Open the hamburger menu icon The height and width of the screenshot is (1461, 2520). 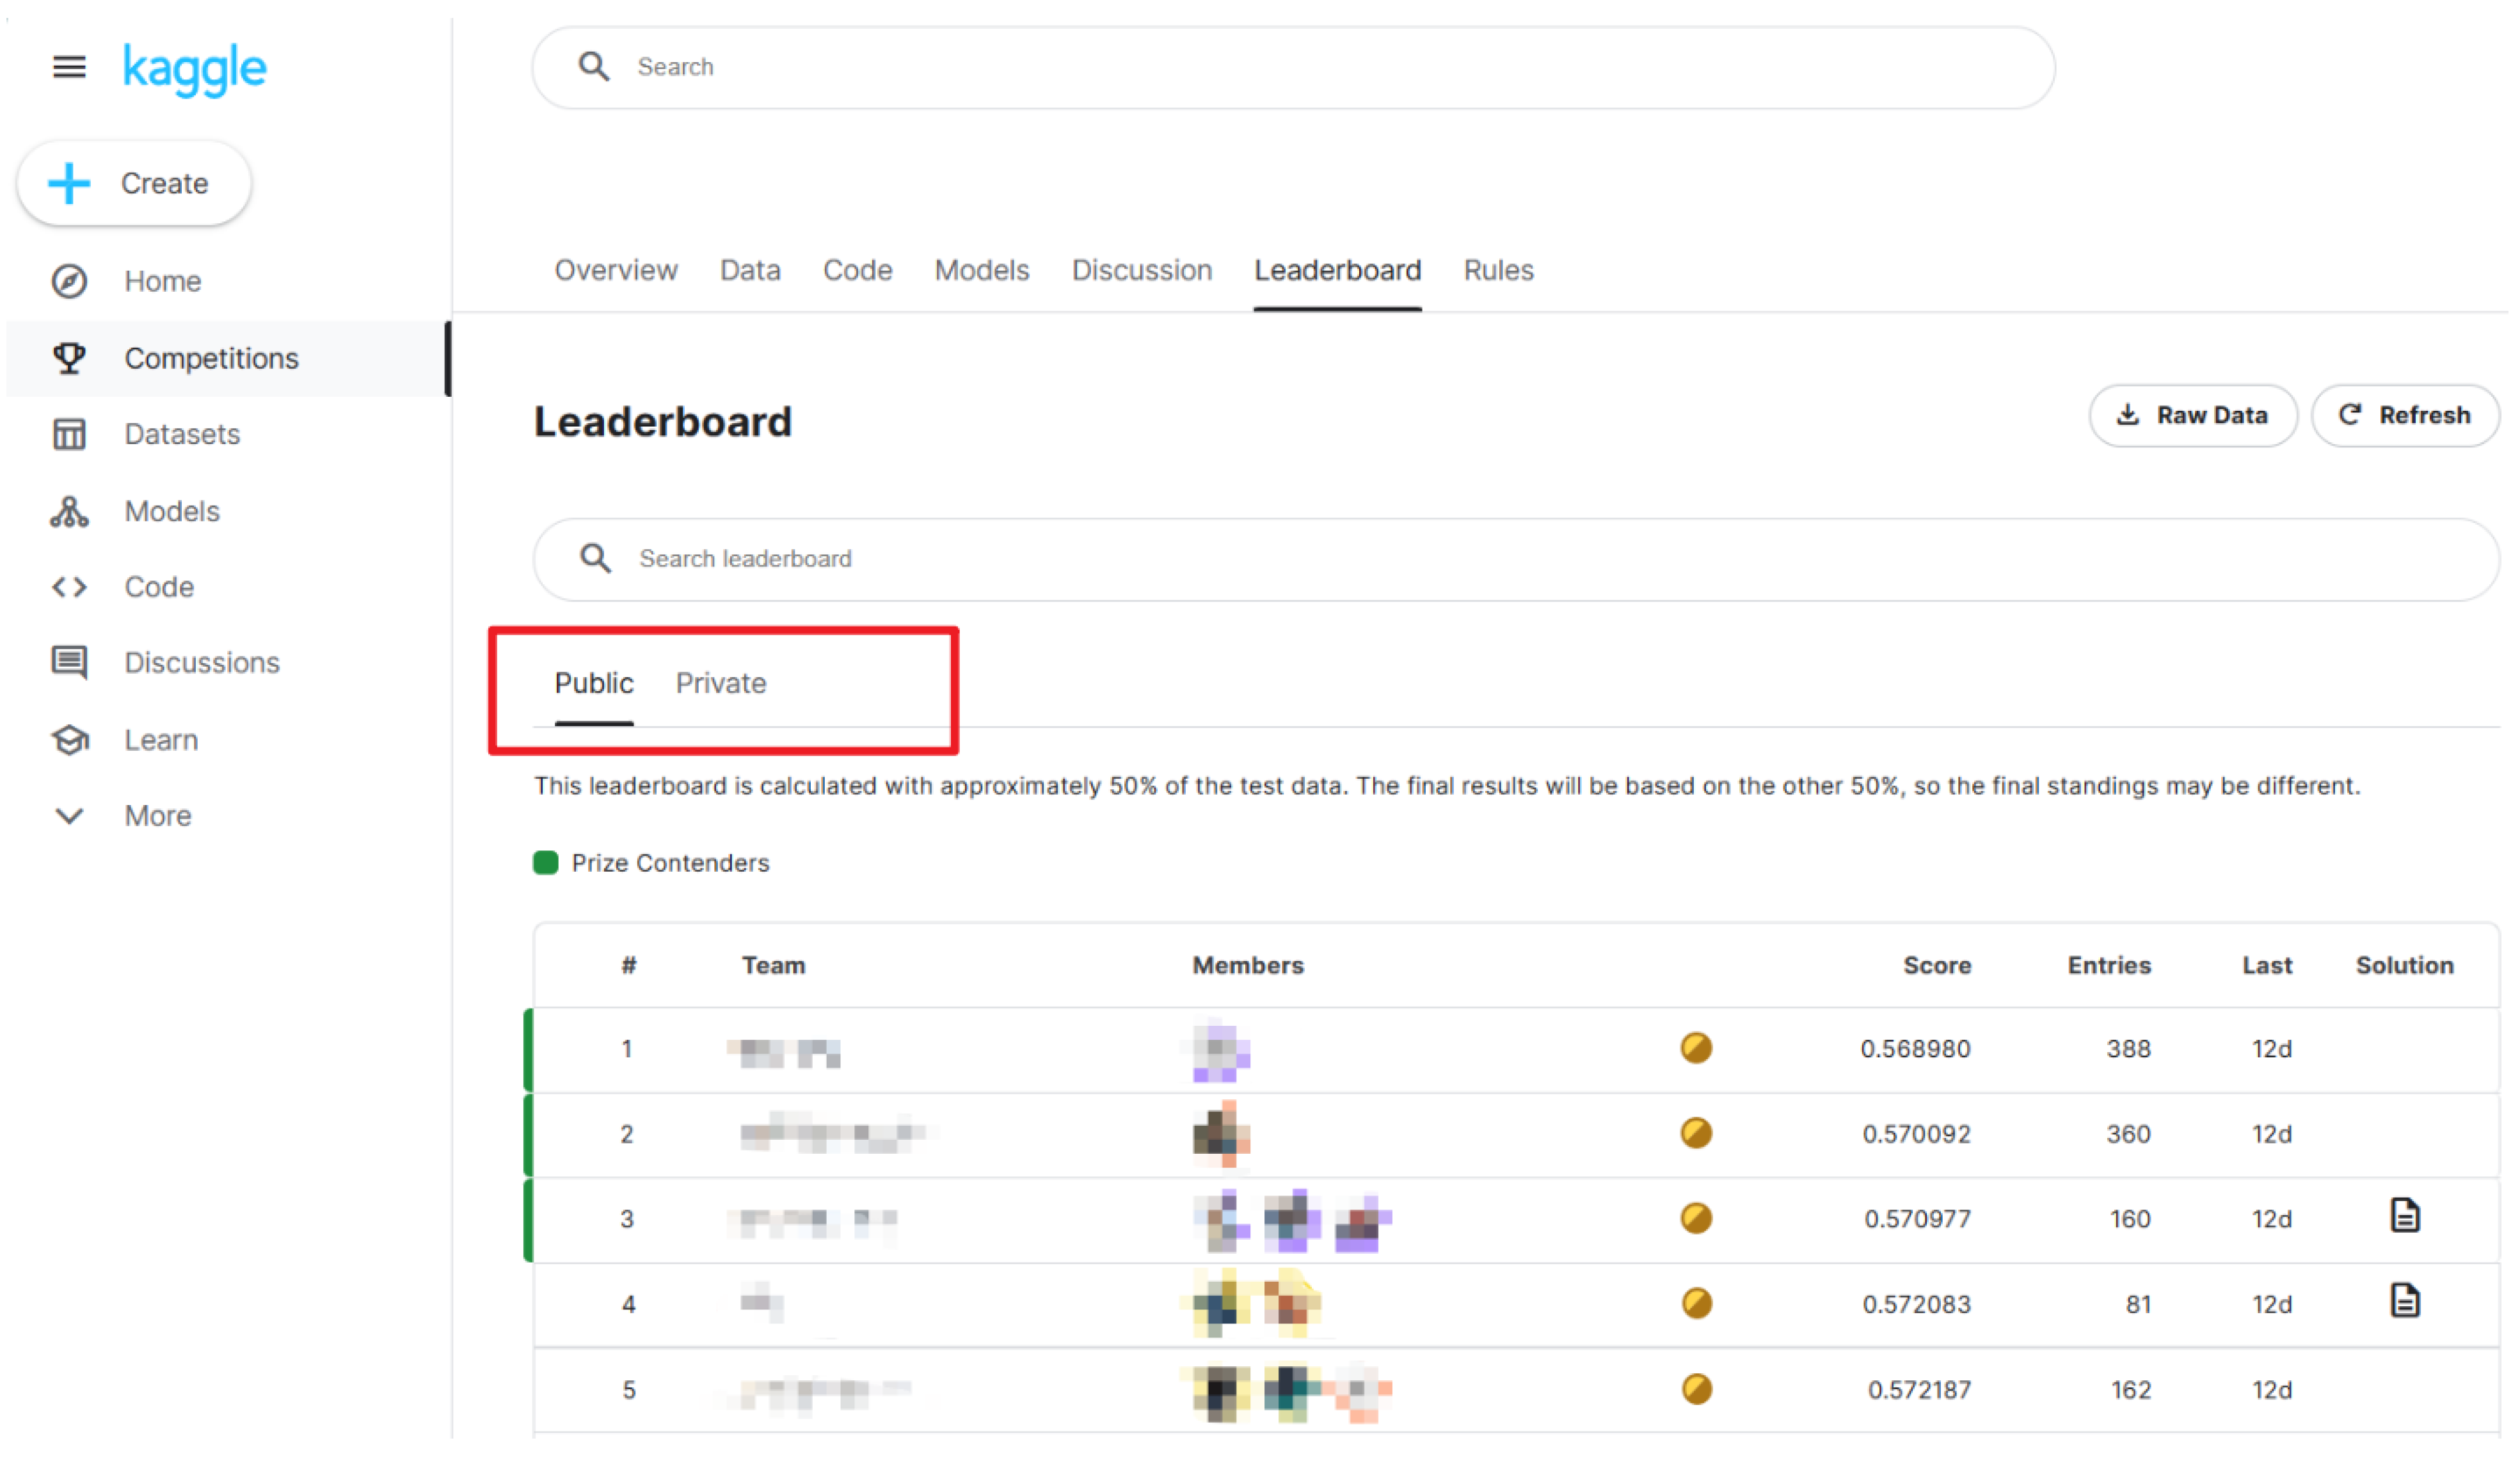click(x=68, y=67)
